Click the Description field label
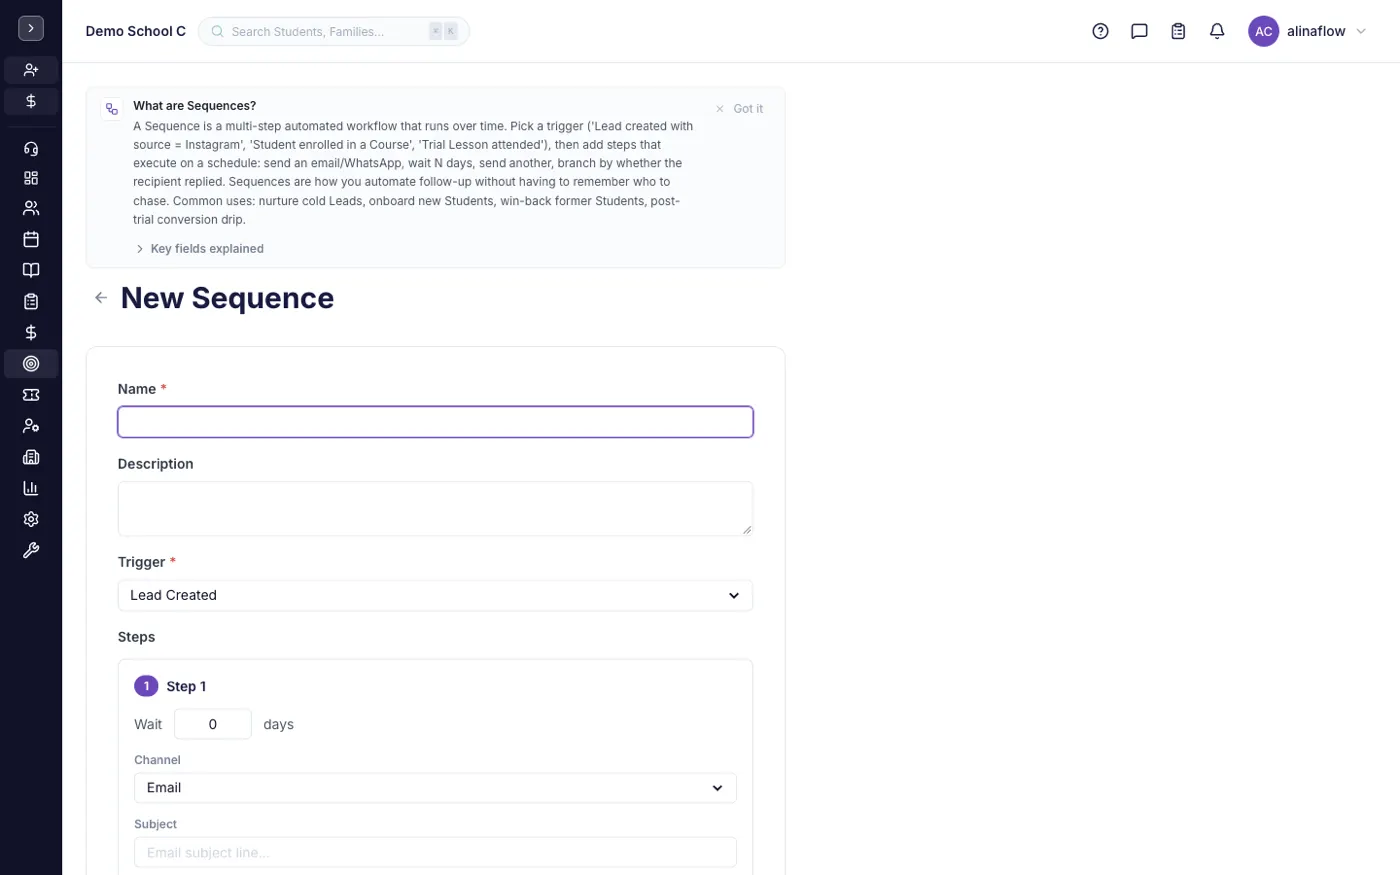Screen dimensions: 1400x875 pos(156,464)
